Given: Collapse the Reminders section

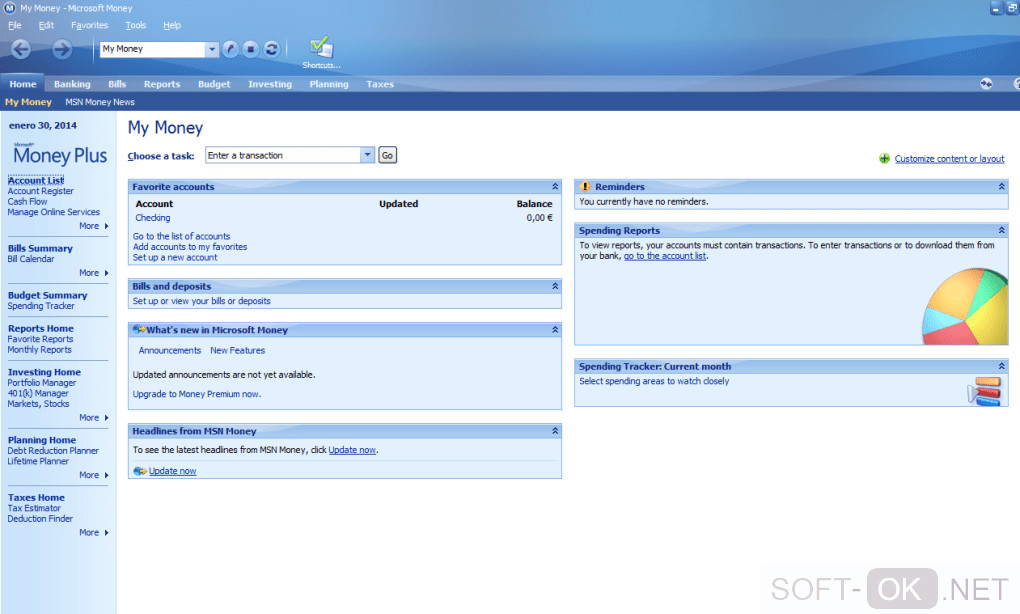Looking at the screenshot, I should pos(1001,187).
